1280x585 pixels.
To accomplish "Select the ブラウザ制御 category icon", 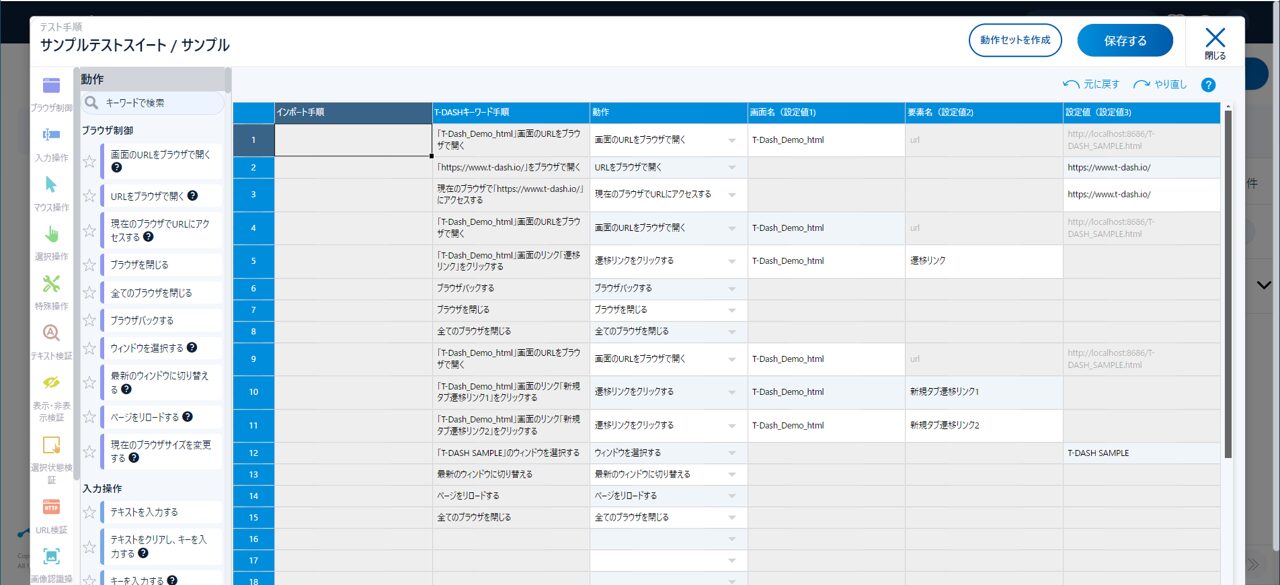I will click(x=51, y=86).
